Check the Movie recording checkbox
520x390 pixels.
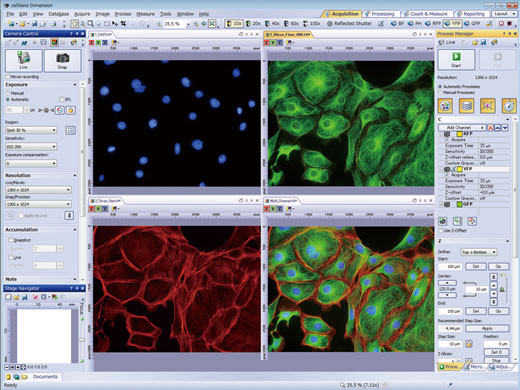(x=8, y=77)
